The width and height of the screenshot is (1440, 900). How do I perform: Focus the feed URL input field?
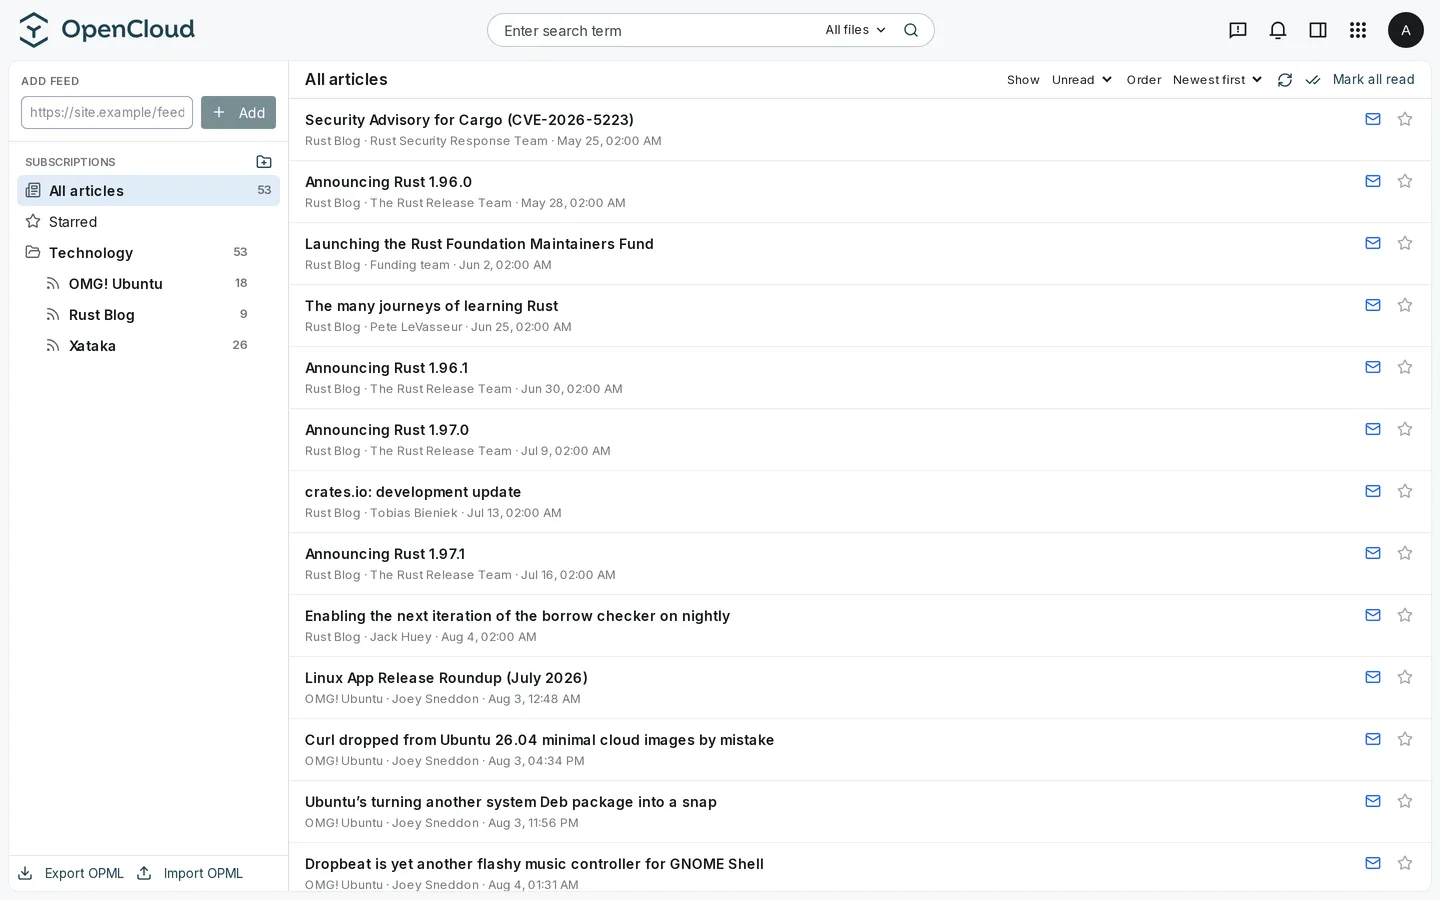pos(107,113)
